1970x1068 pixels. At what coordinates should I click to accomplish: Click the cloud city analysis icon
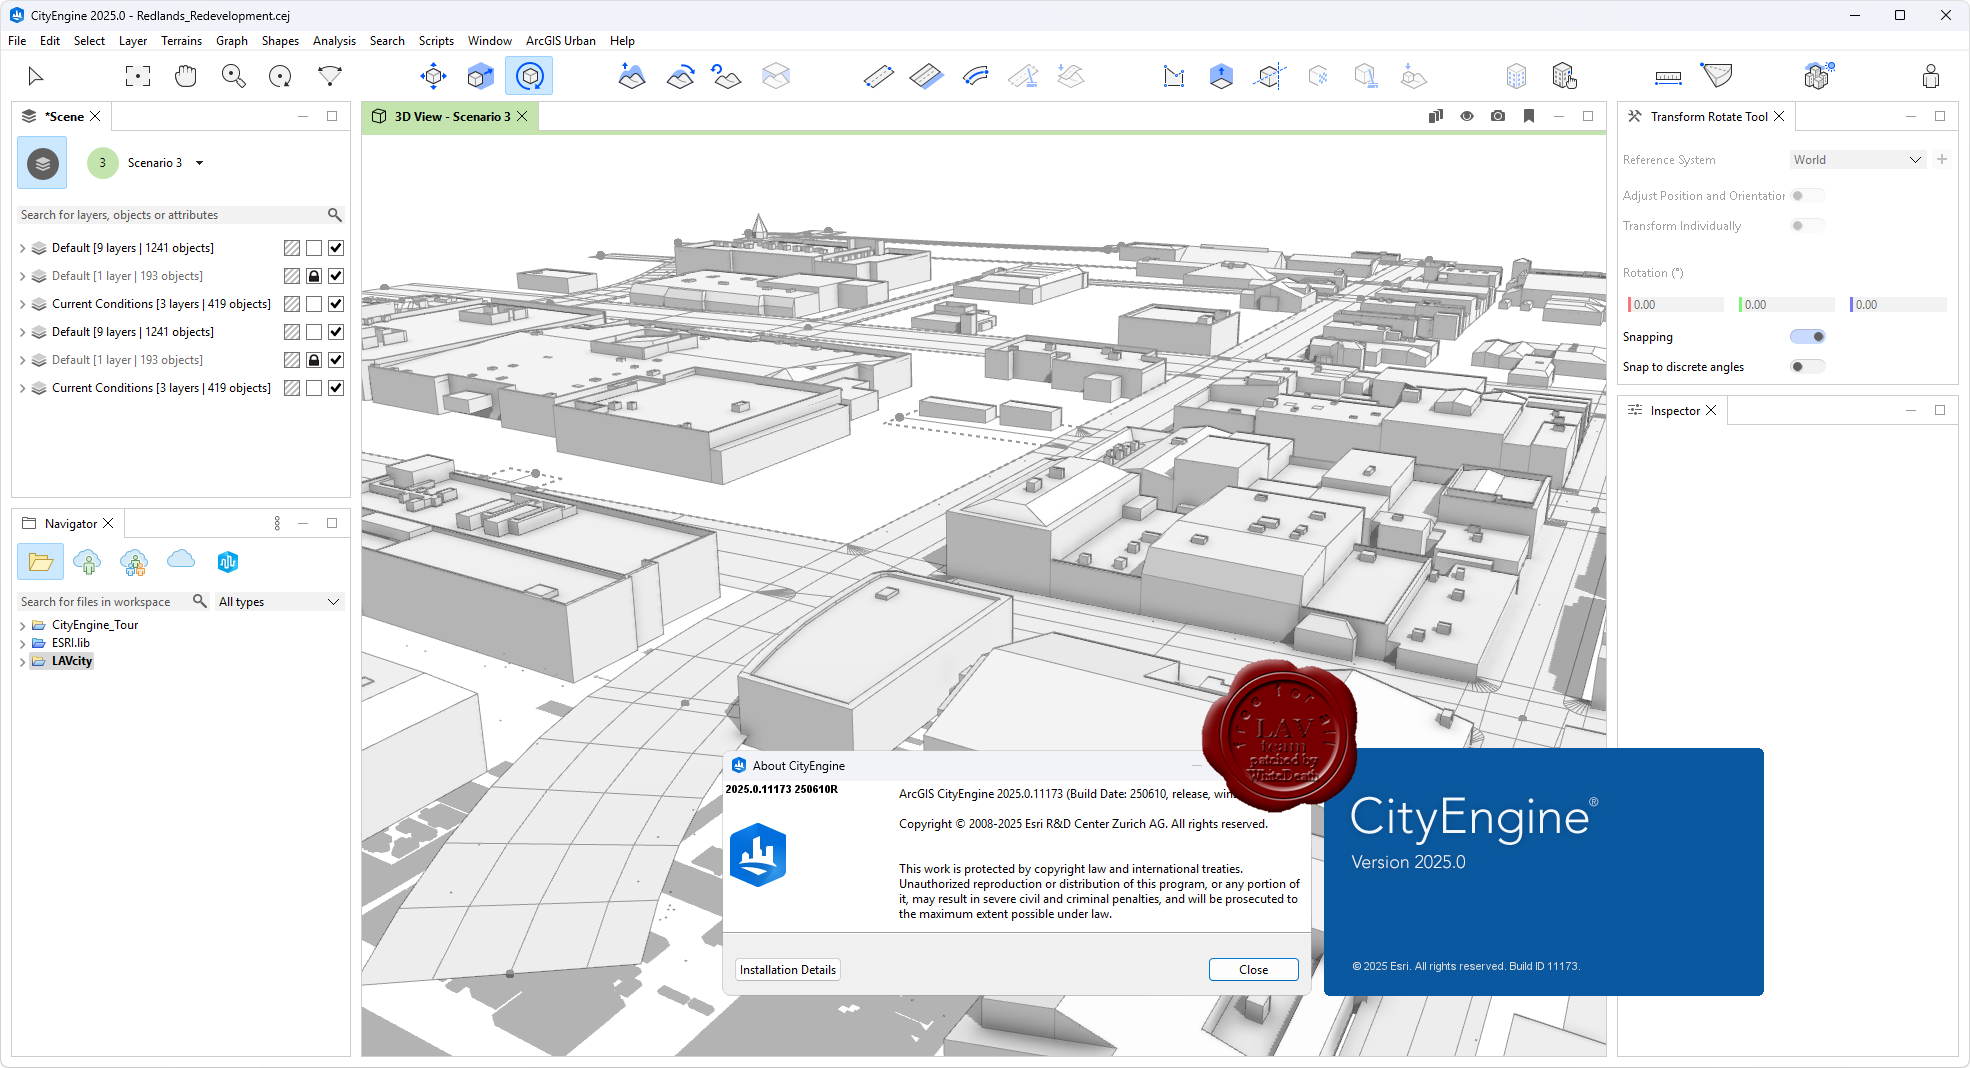point(1818,76)
